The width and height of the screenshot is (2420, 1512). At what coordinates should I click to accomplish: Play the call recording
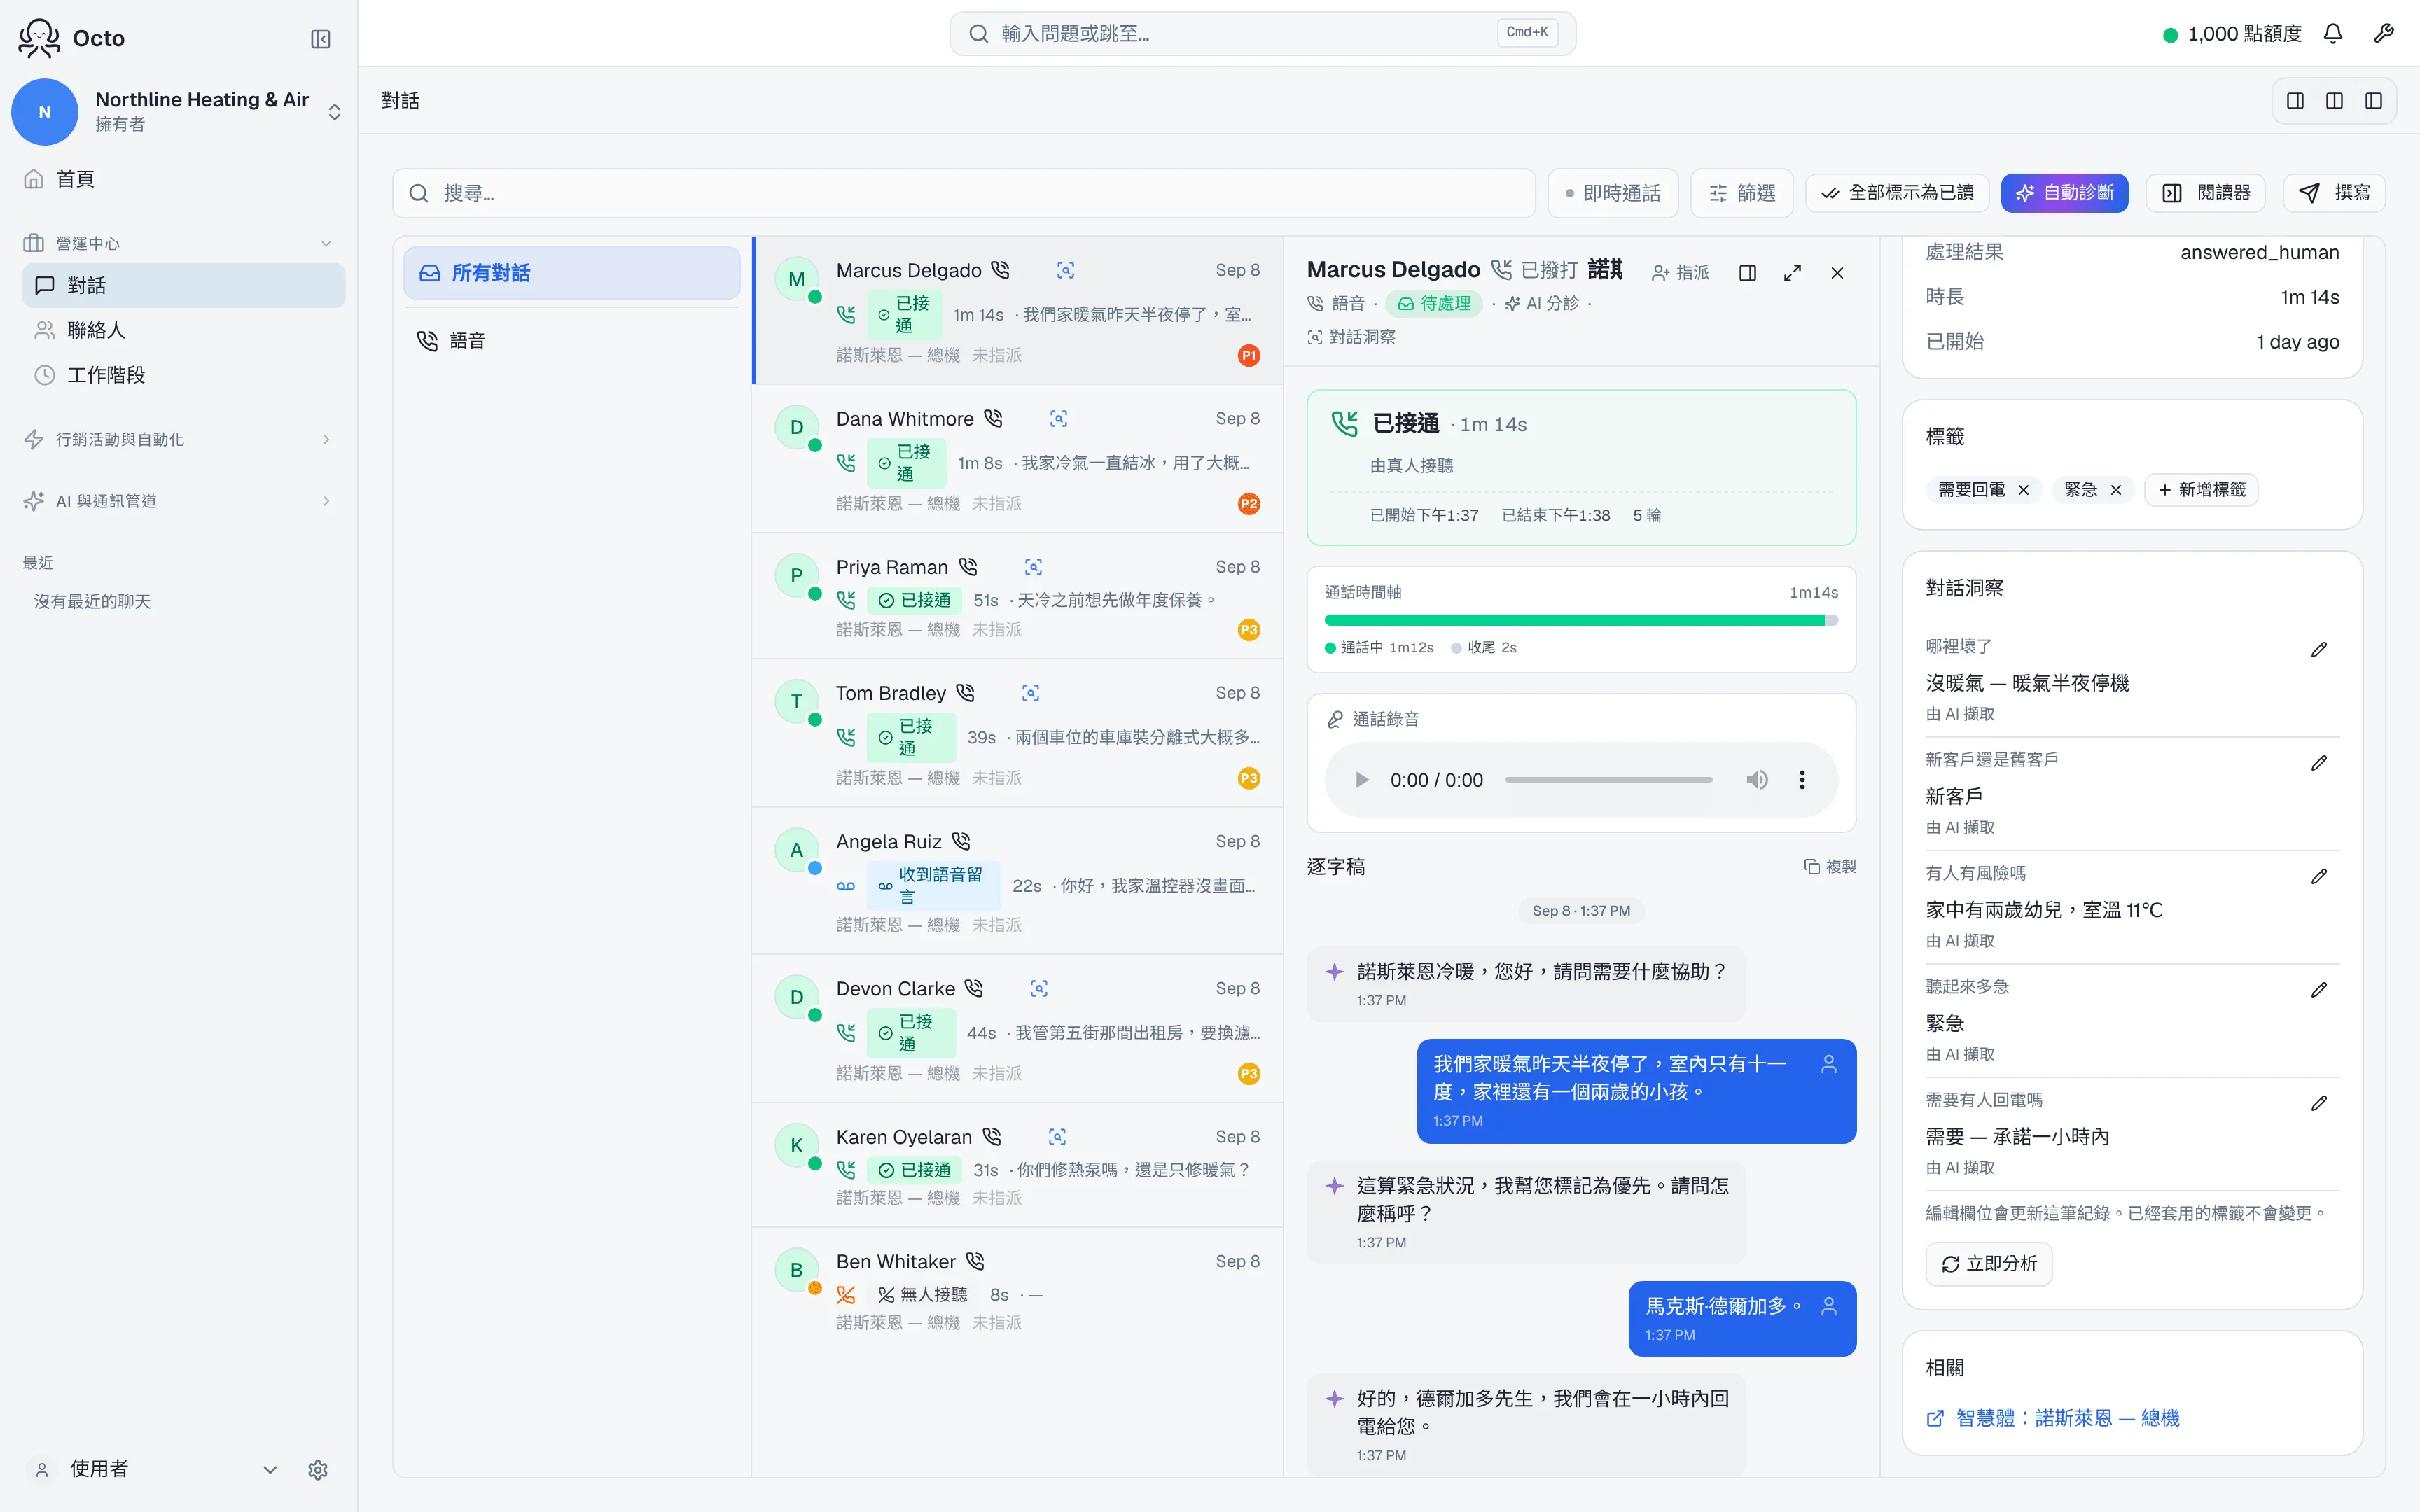1361,780
